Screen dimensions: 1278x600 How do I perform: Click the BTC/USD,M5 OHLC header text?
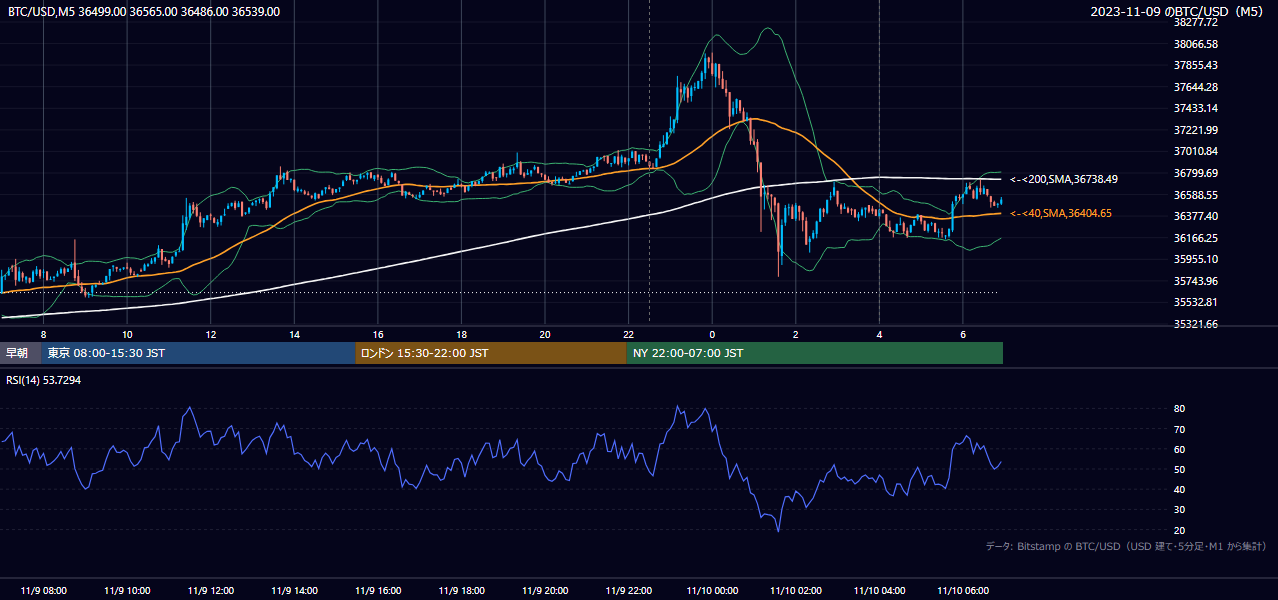pyautogui.click(x=144, y=12)
